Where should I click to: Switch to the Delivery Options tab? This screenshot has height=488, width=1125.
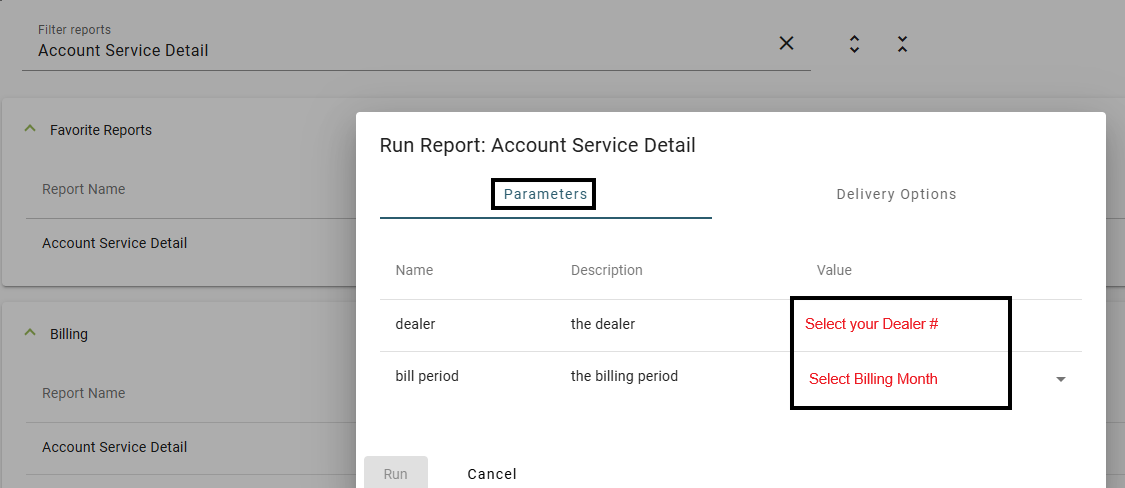[x=896, y=194]
